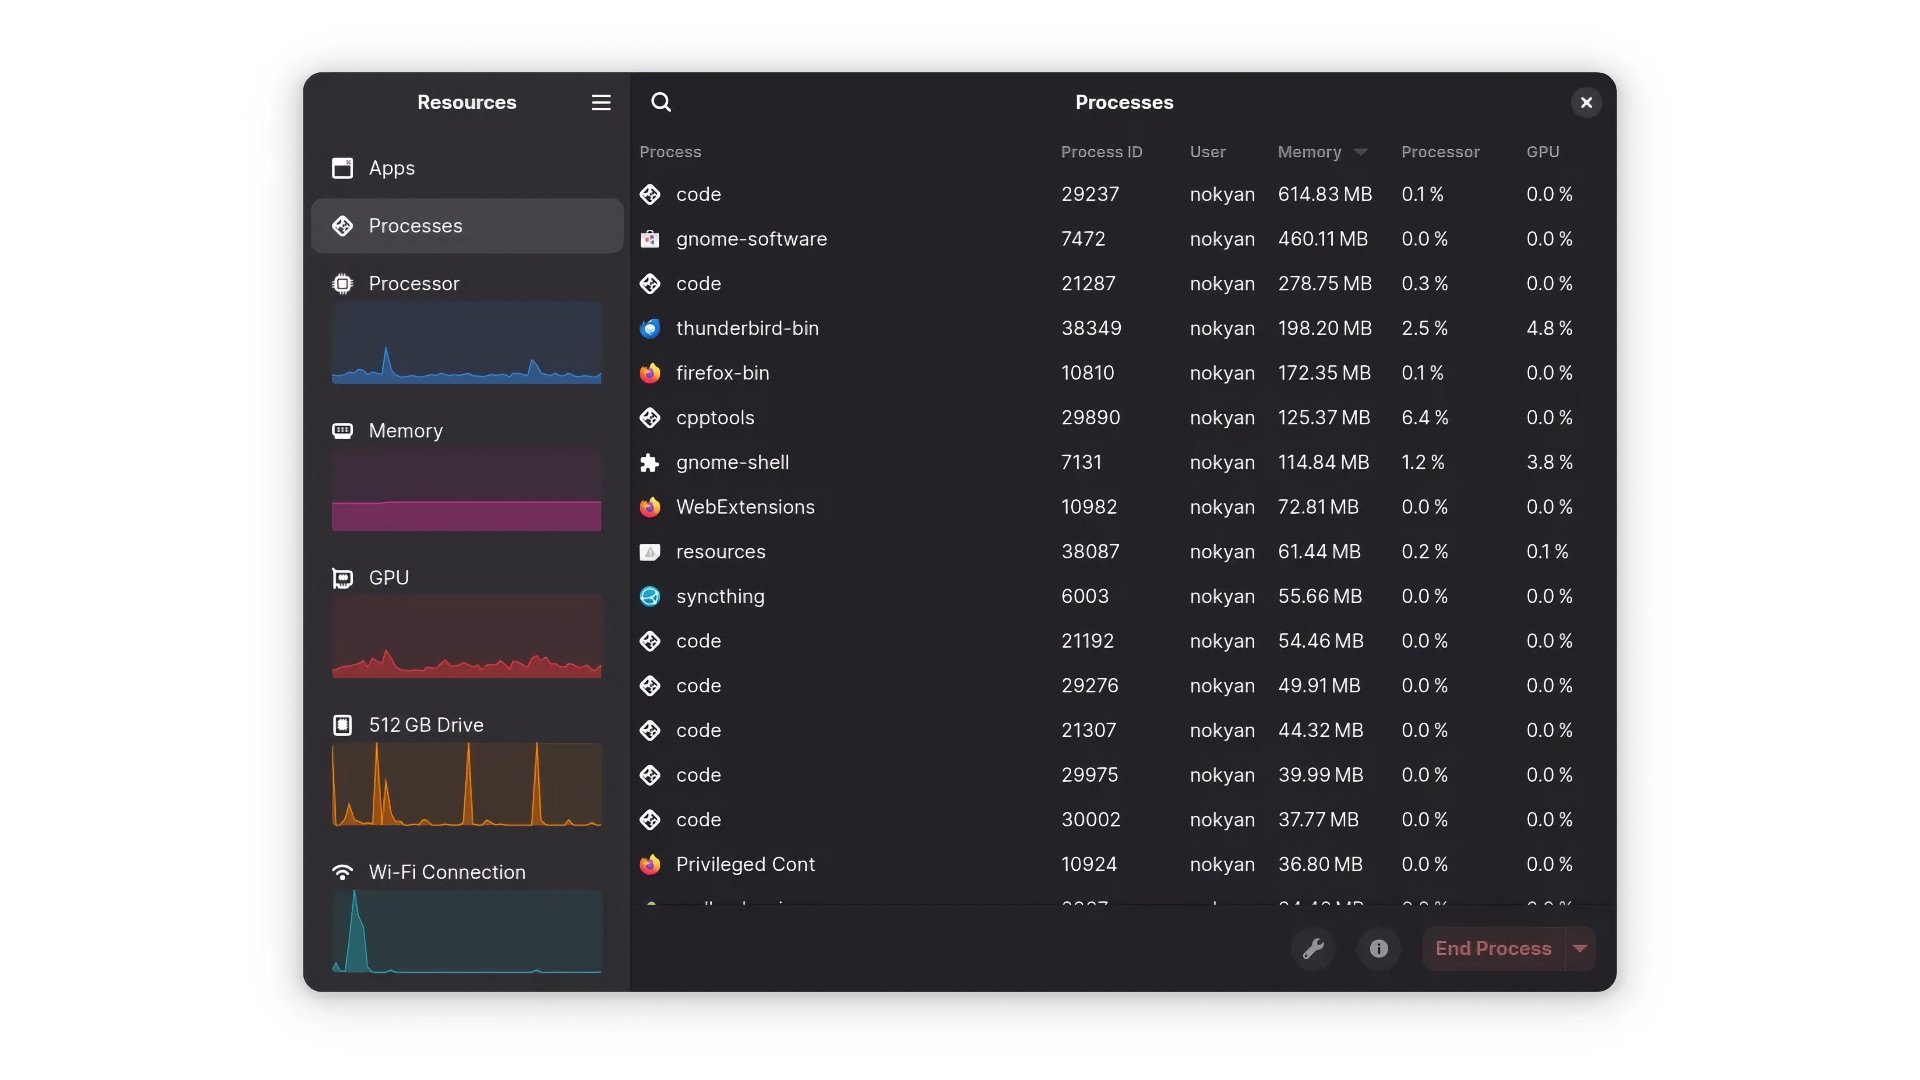This screenshot has height=1080, width=1920.
Task: Open process options wrench button
Action: pyautogui.click(x=1313, y=948)
